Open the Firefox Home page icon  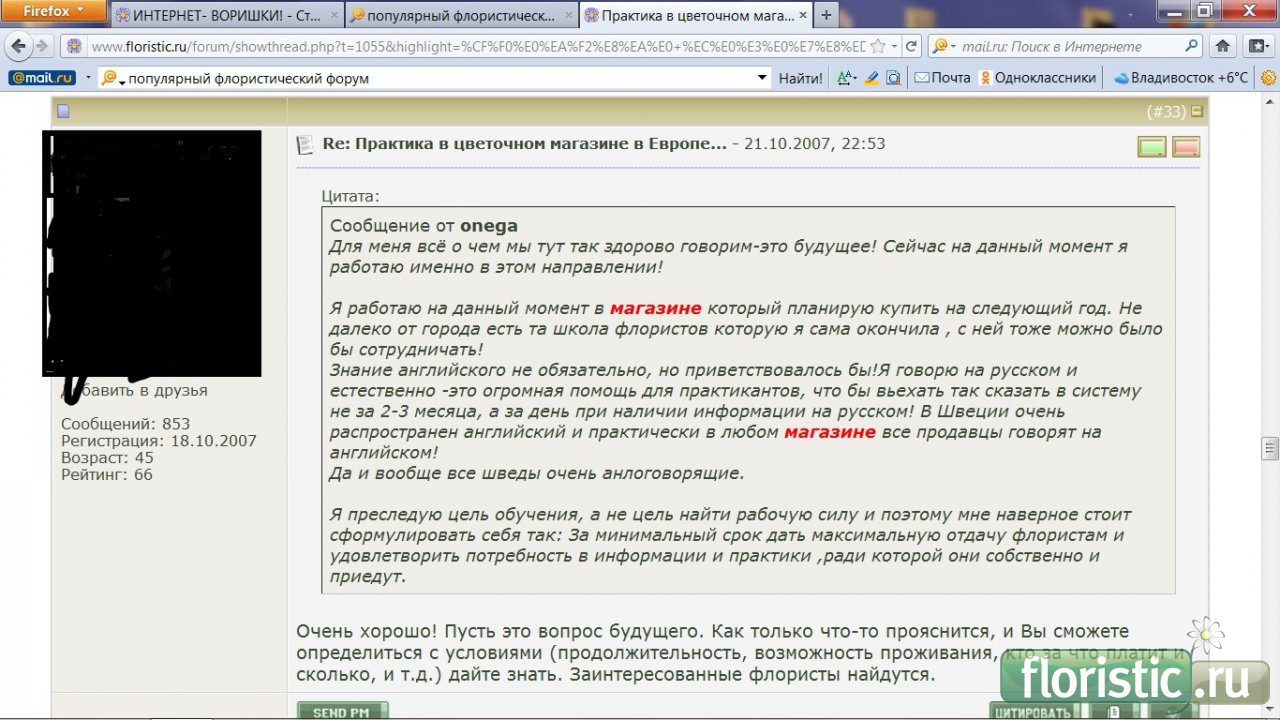pos(1222,46)
